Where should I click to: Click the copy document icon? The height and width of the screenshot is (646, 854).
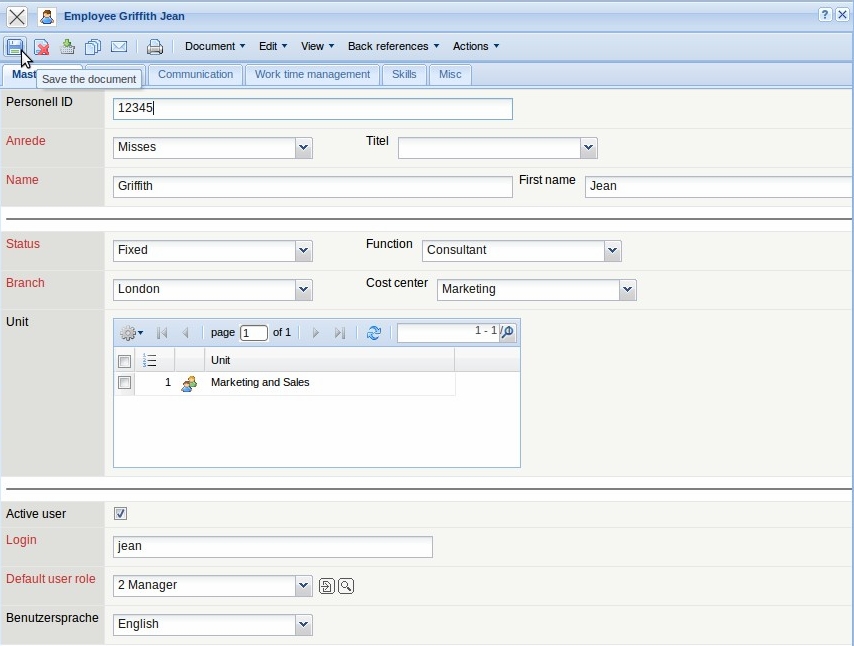click(x=93, y=47)
